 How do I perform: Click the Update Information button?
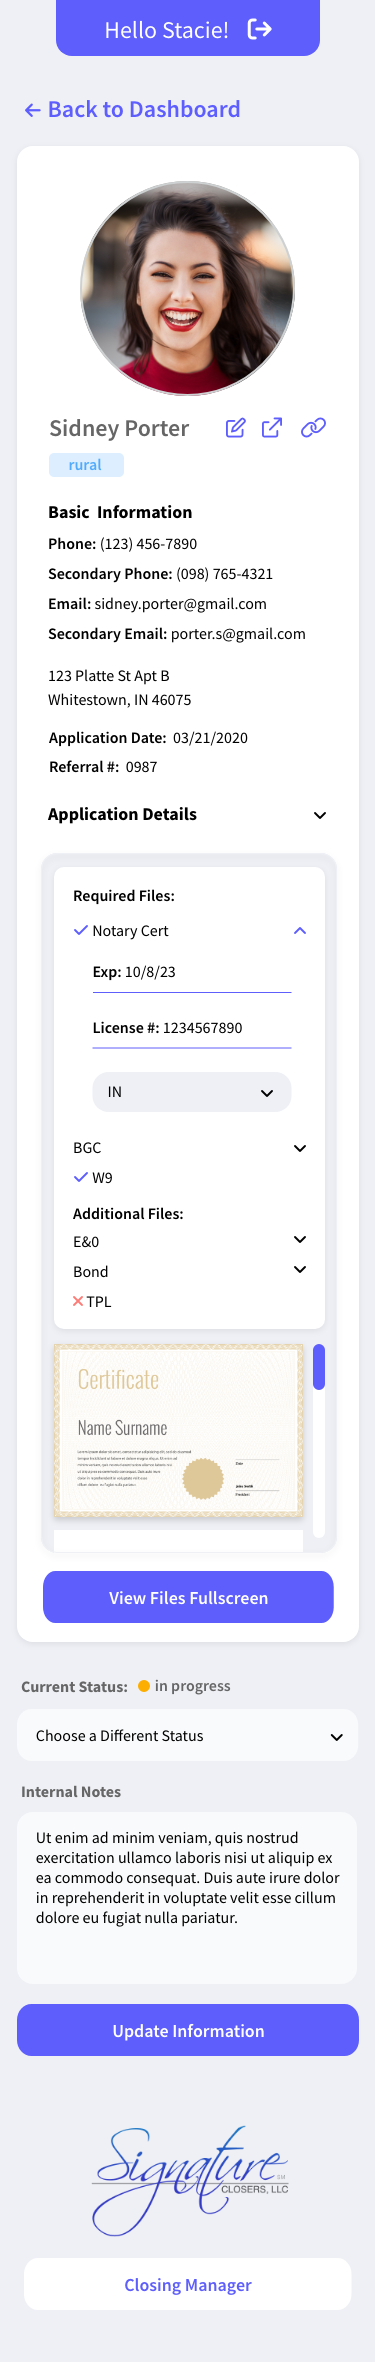click(188, 2031)
